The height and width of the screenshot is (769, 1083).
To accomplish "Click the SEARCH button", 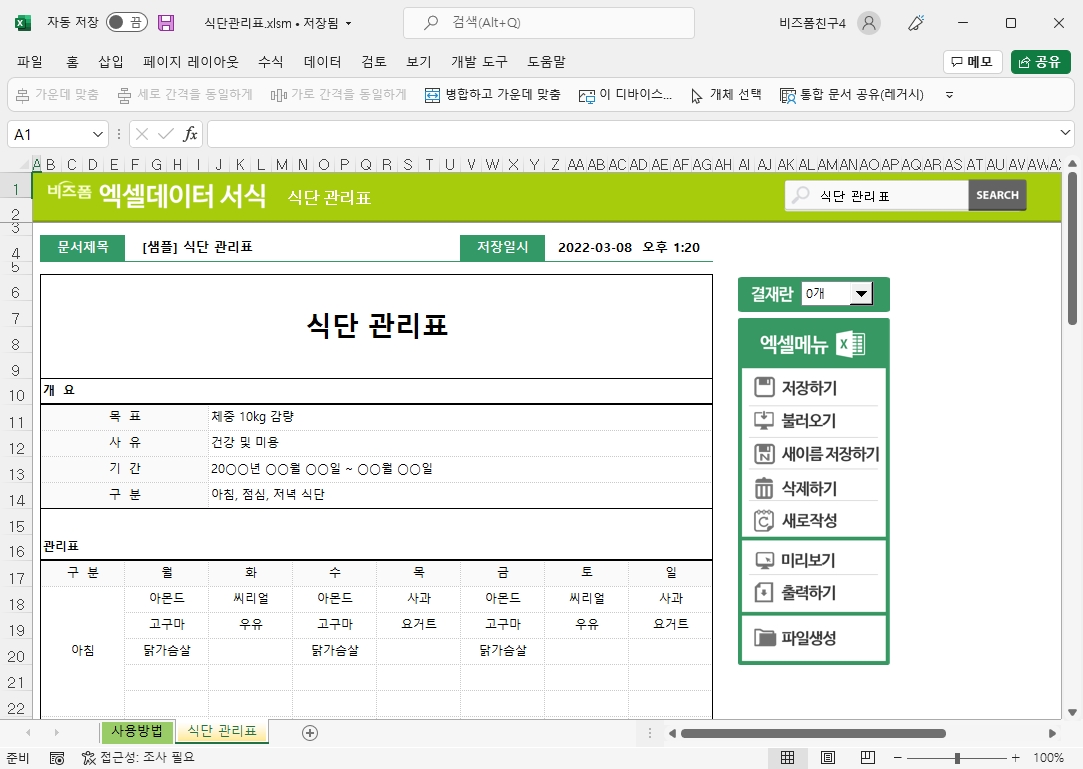I will [997, 195].
